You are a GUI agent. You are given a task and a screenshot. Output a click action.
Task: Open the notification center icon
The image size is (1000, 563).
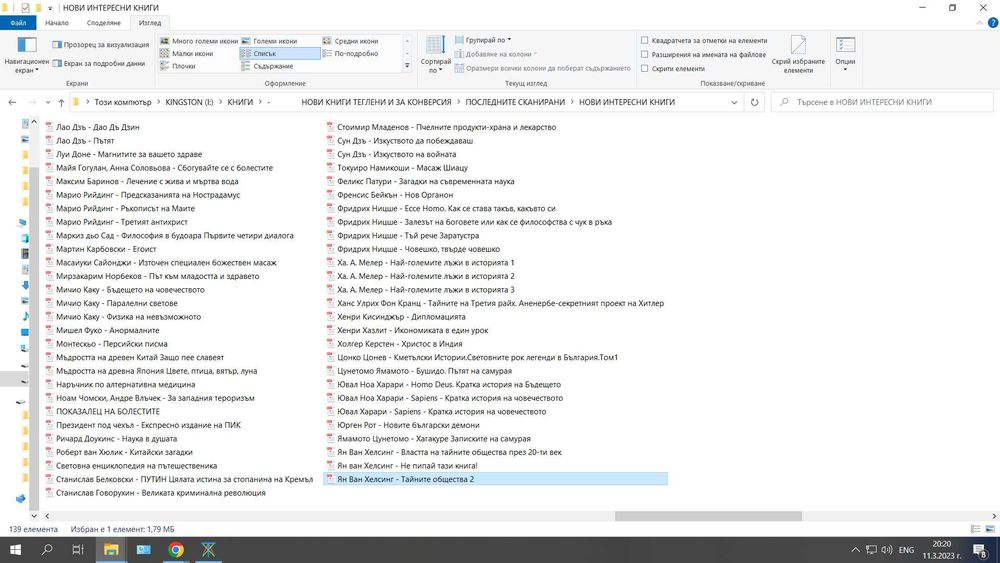tap(980, 550)
